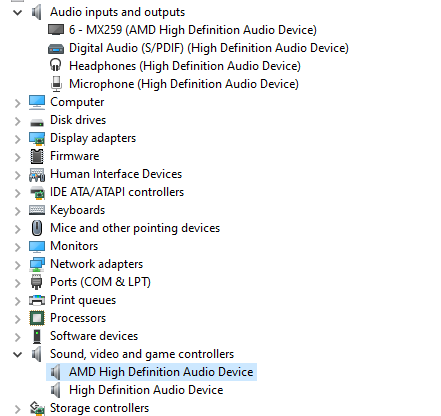Screen dimensions: 441x416
Task: Click the Computer category icon
Action: 37,102
